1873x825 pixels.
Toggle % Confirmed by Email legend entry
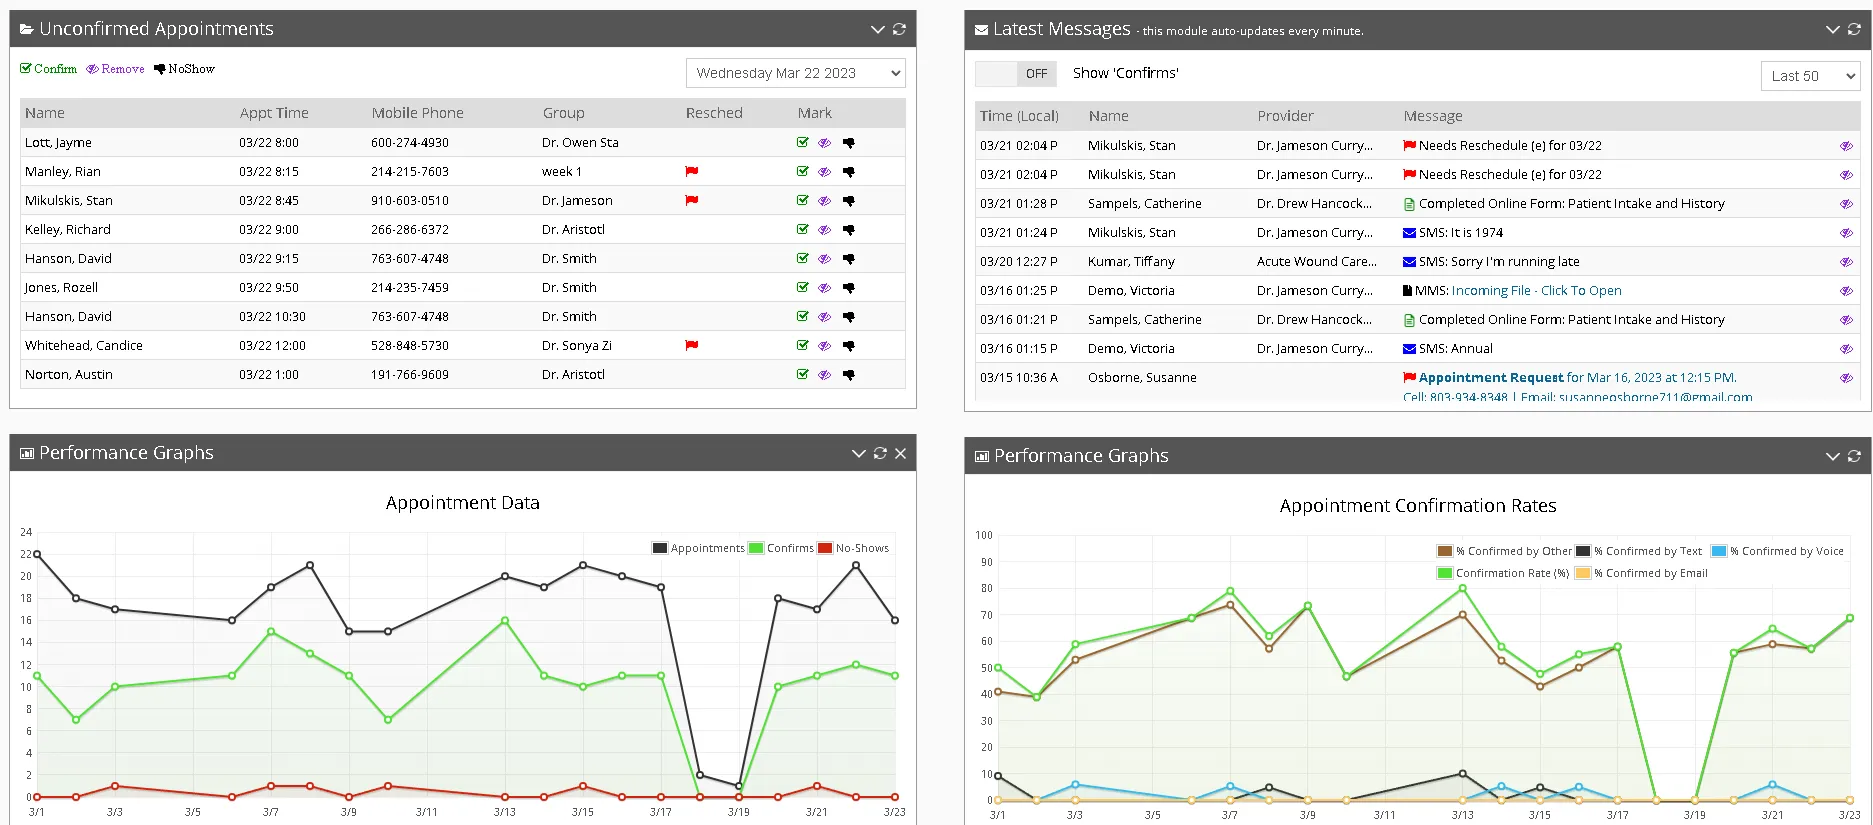pos(1641,574)
